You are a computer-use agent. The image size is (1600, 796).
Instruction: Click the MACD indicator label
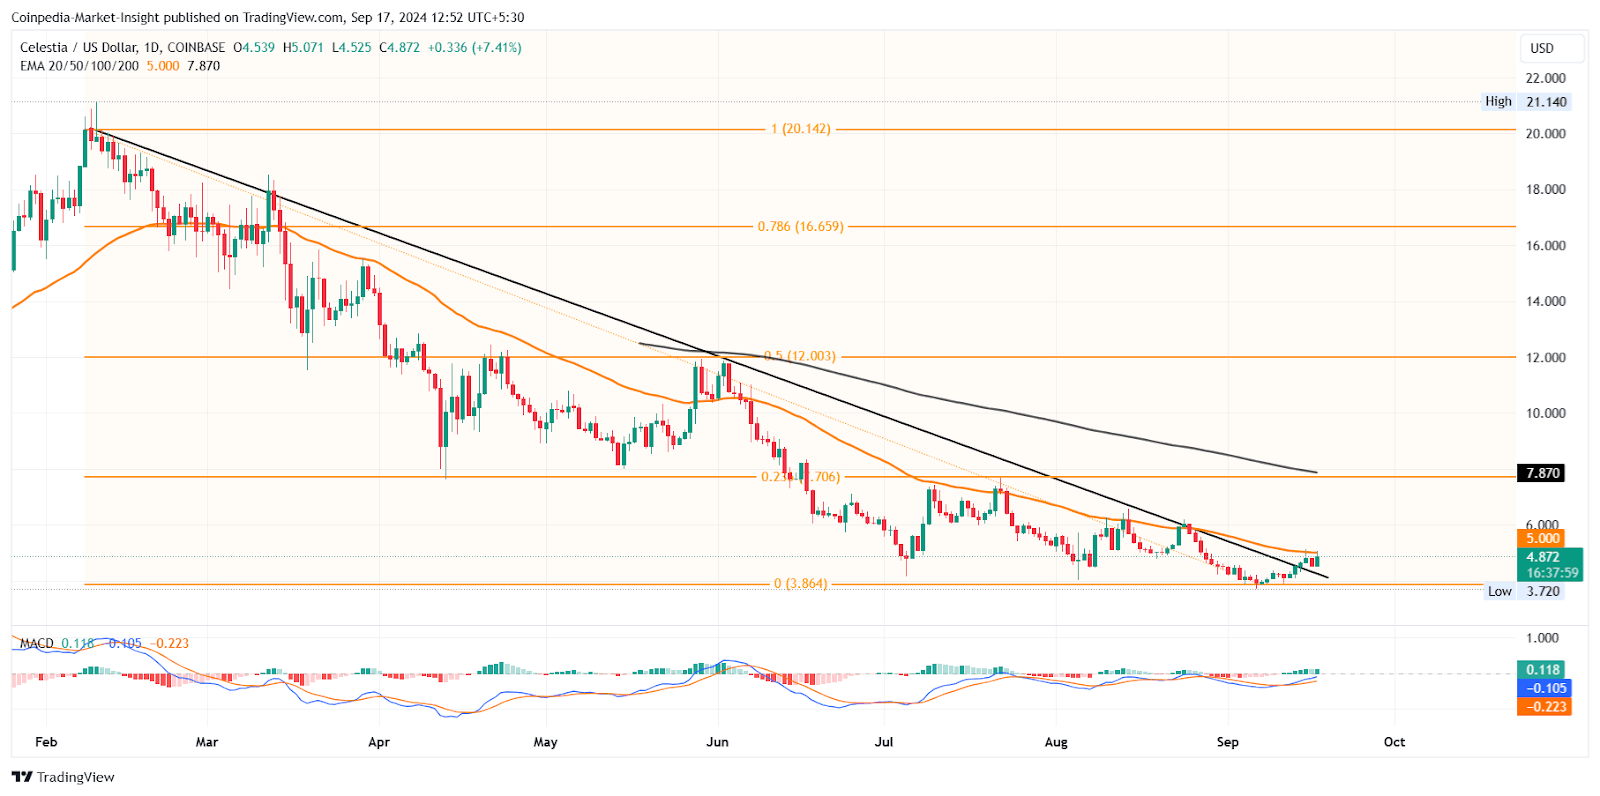click(37, 643)
